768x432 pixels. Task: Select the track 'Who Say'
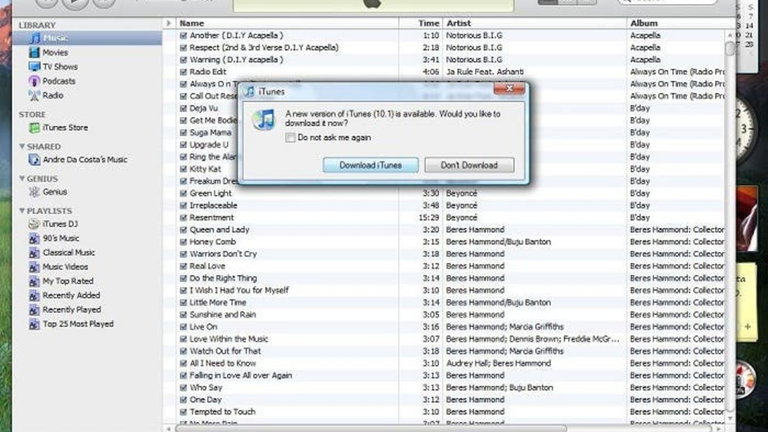click(x=206, y=387)
